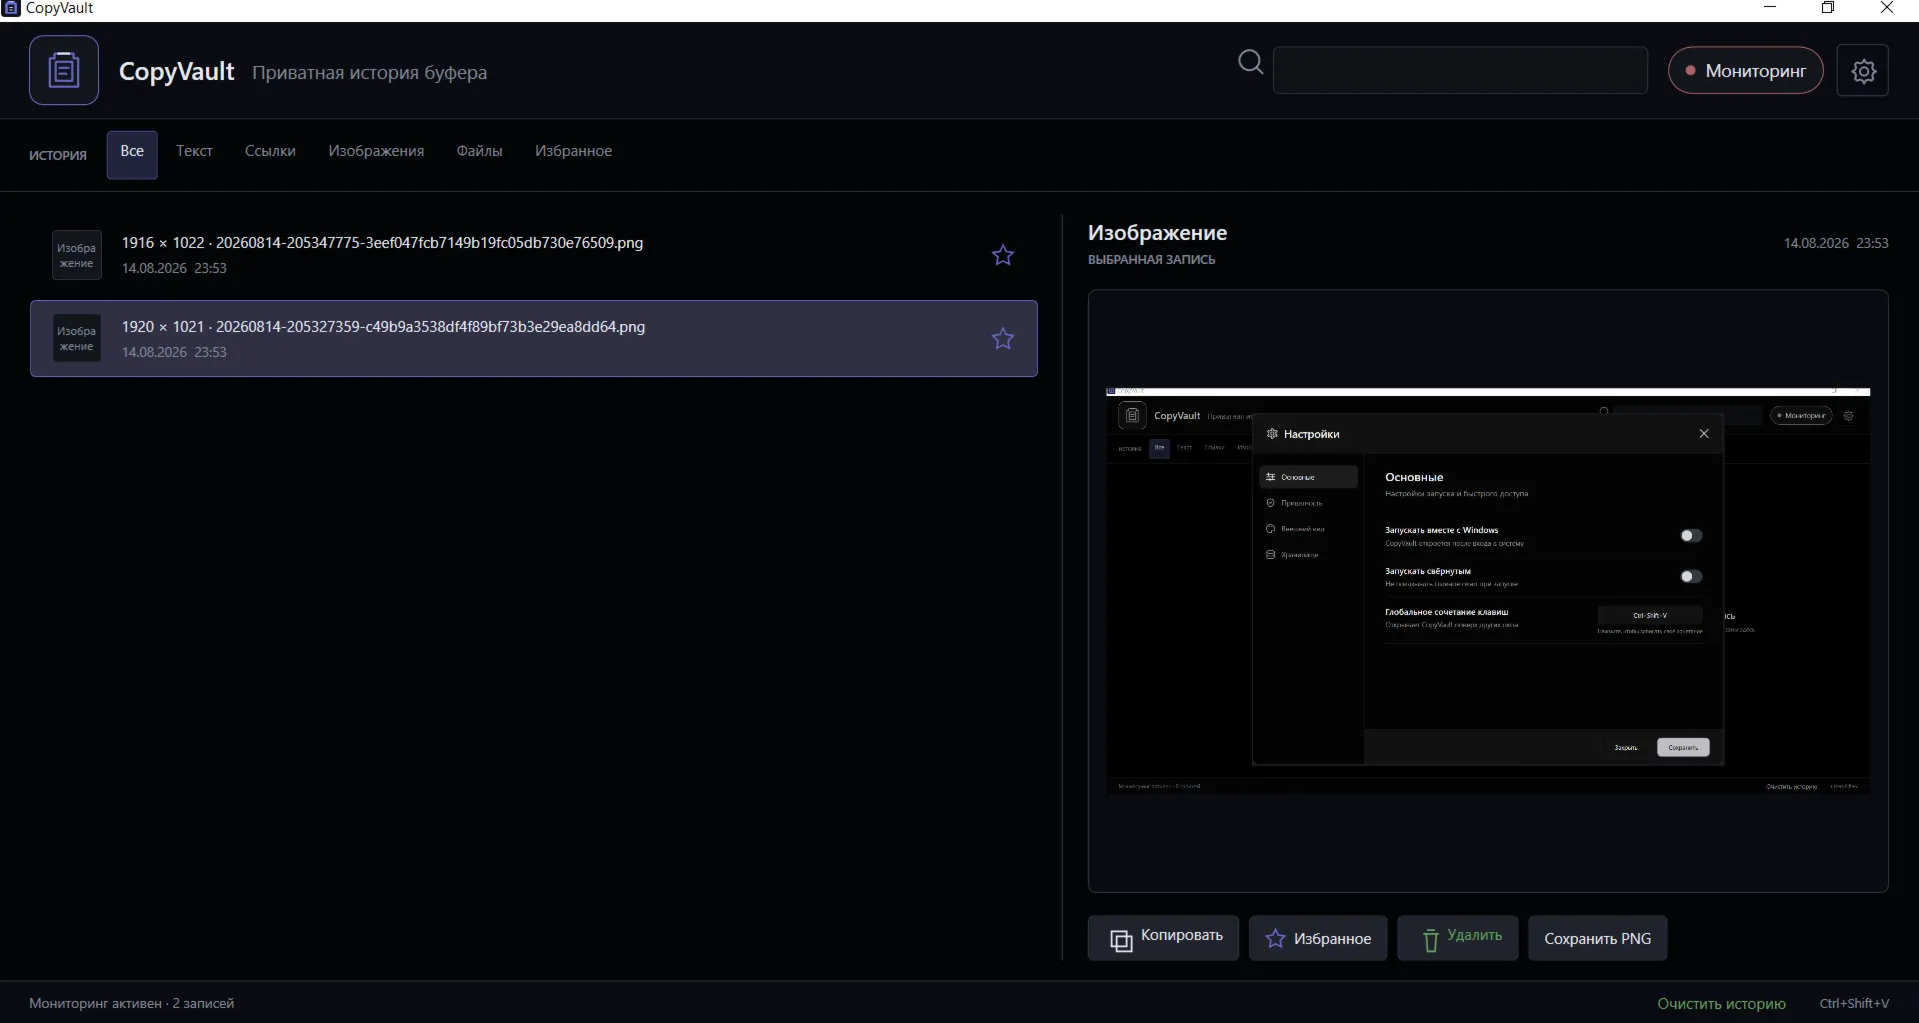Click the 'ИСТОРИЯ' label beside the tabs

pos(58,156)
